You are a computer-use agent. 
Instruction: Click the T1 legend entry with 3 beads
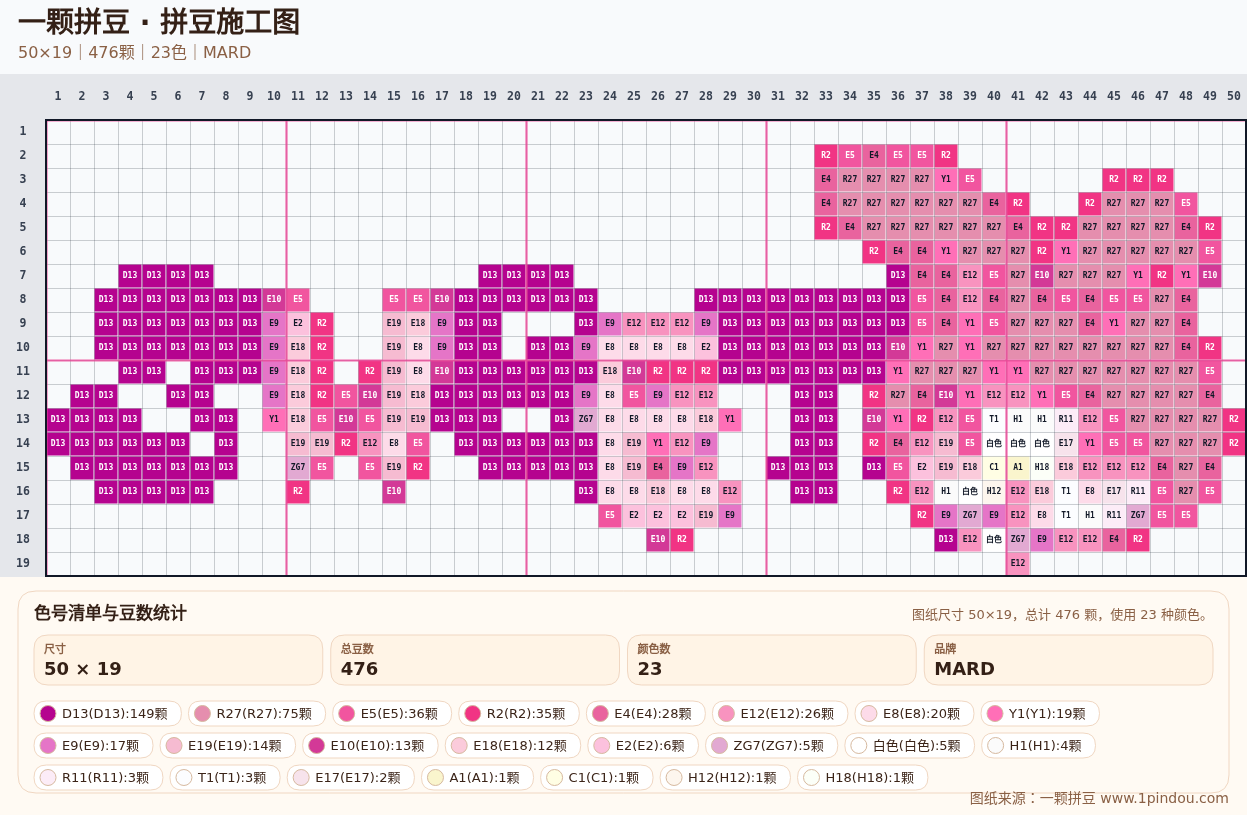point(225,778)
